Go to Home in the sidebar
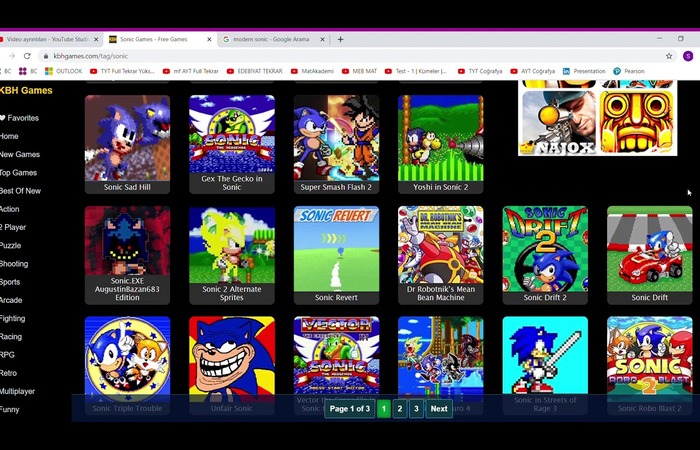The height and width of the screenshot is (450, 700). coord(9,136)
